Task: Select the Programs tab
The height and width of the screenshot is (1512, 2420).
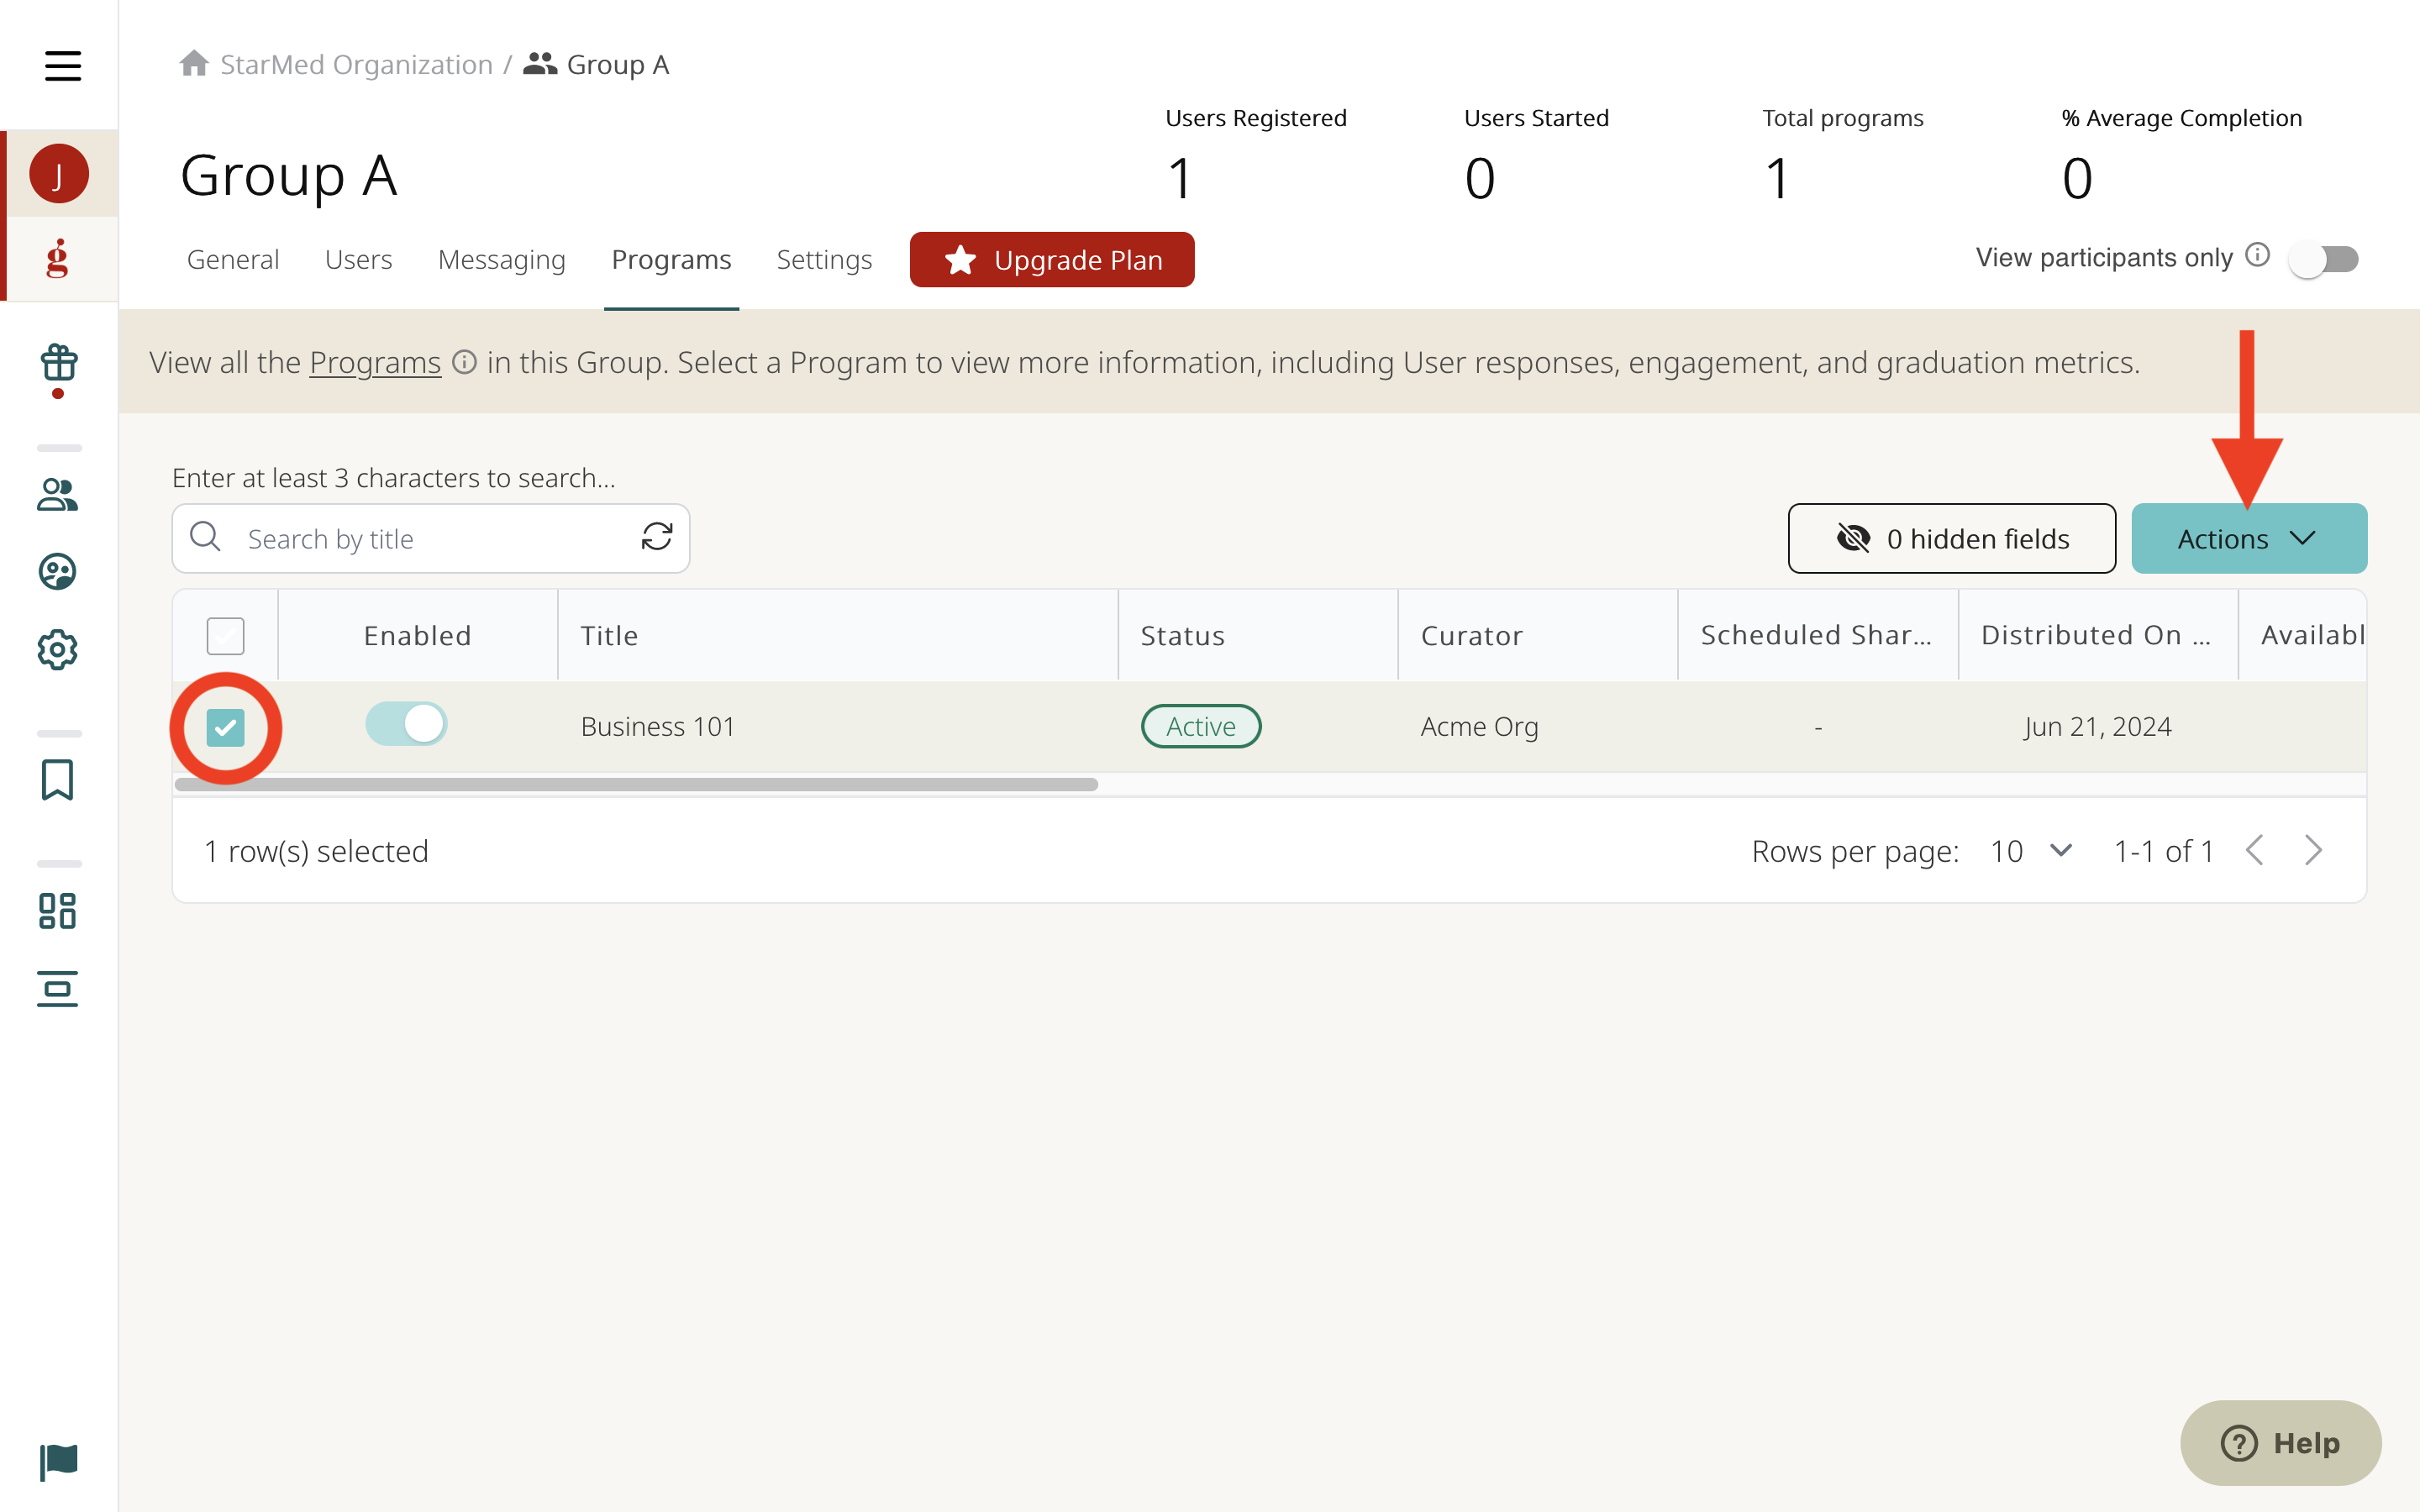Action: 671,260
